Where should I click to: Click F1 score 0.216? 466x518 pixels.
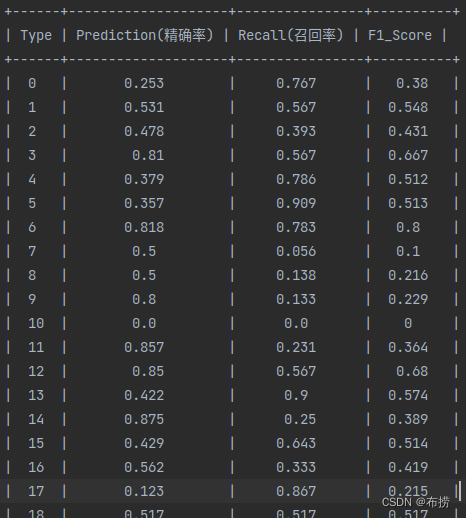click(408, 275)
